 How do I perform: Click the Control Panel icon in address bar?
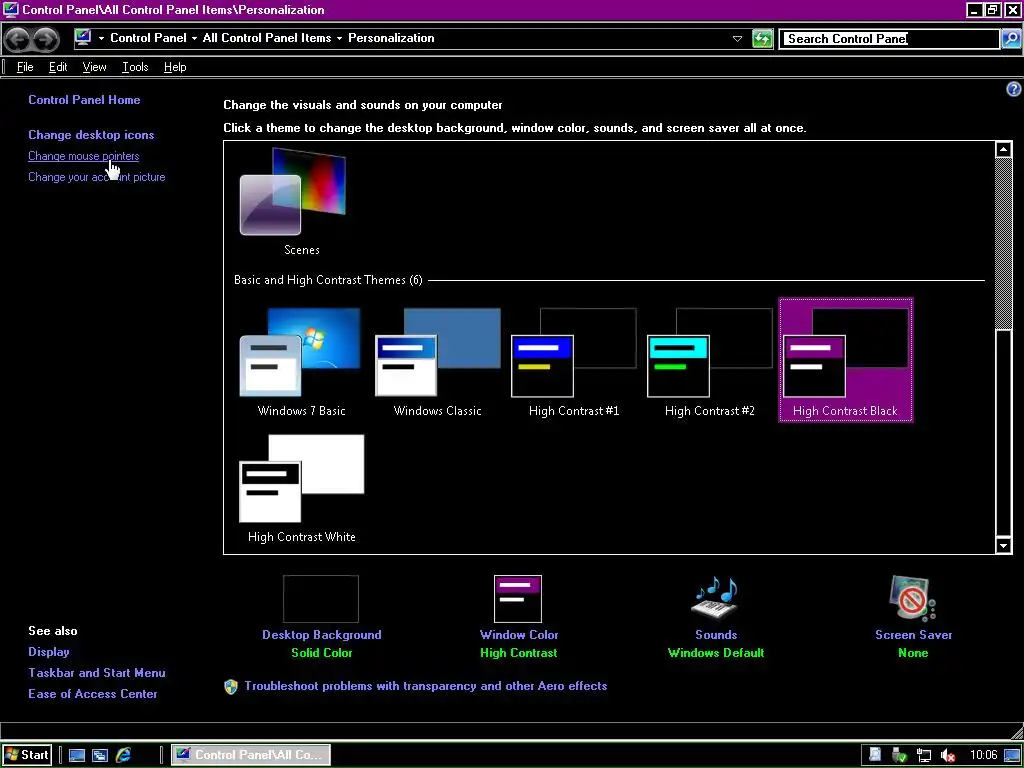83,38
